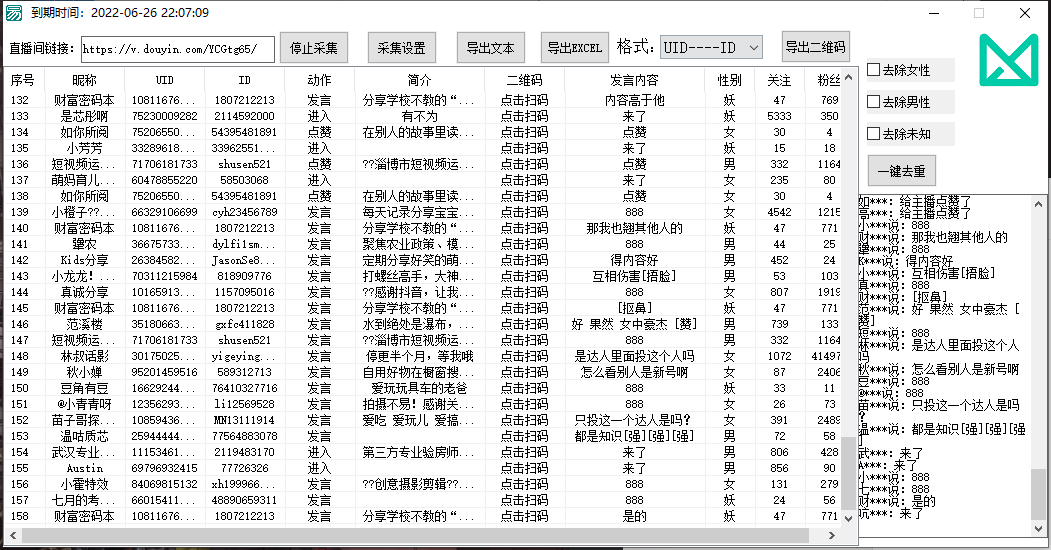Click table scroll up arrow
1051x550 pixels.
click(x=849, y=77)
